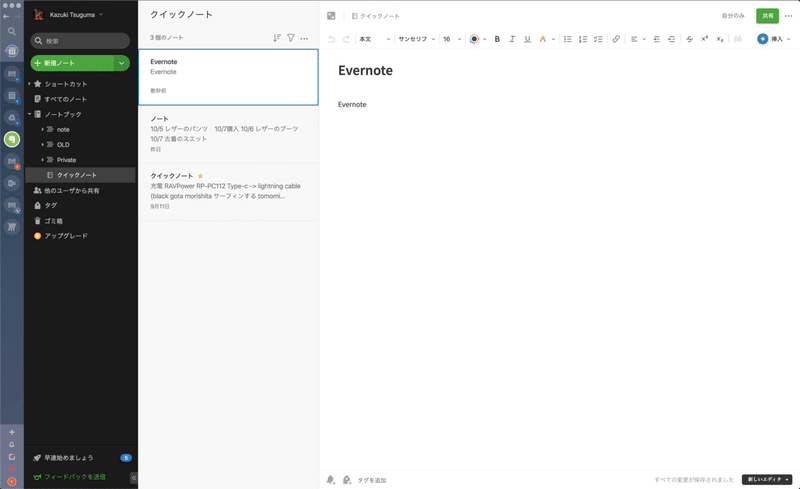Open the 本文 paragraph style dropdown
Screen dimensions: 800x489
374,39
